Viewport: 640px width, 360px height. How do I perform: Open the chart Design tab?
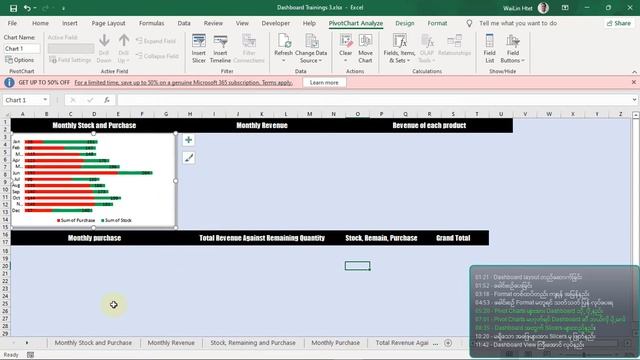404,23
